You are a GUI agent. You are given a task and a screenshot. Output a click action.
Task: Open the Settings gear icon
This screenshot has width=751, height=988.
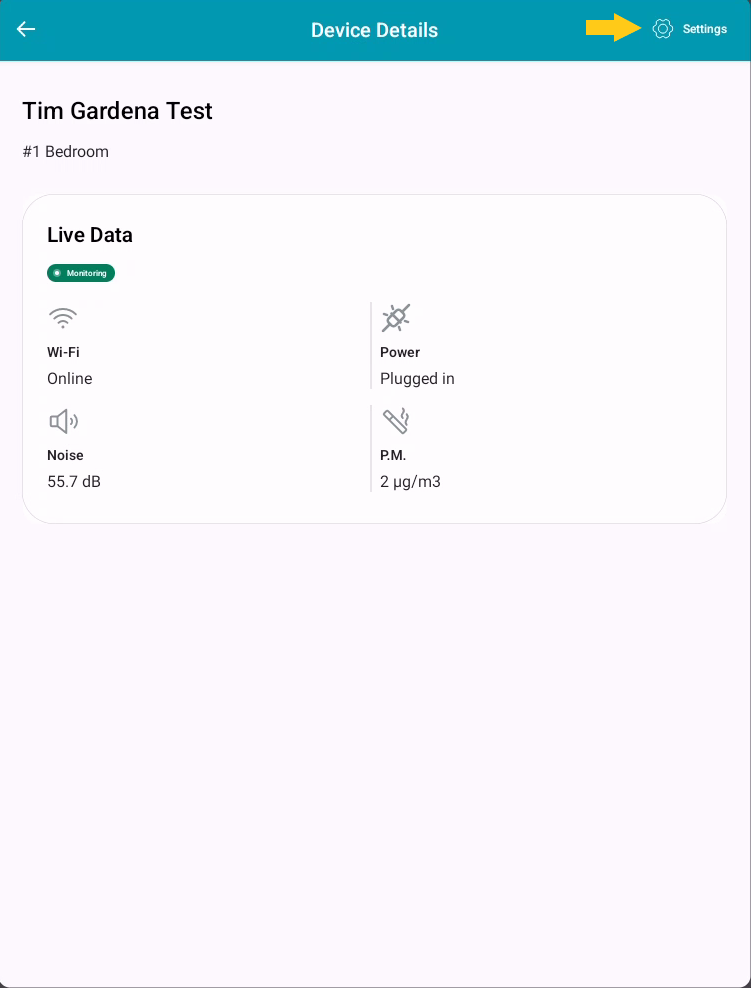[x=662, y=29]
